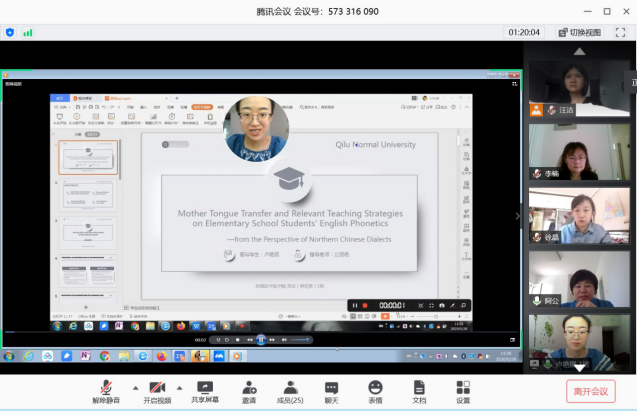637x412 pixels.
Task: Open the 设置 settings icon
Action: (463, 391)
